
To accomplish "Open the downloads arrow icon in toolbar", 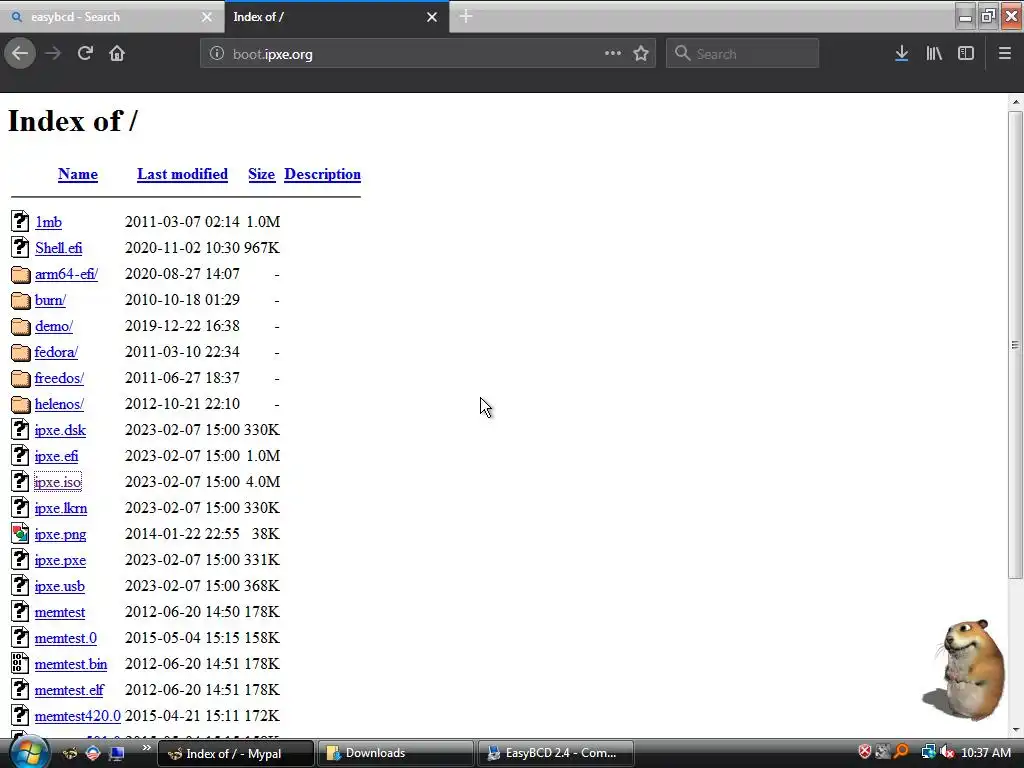I will point(901,54).
